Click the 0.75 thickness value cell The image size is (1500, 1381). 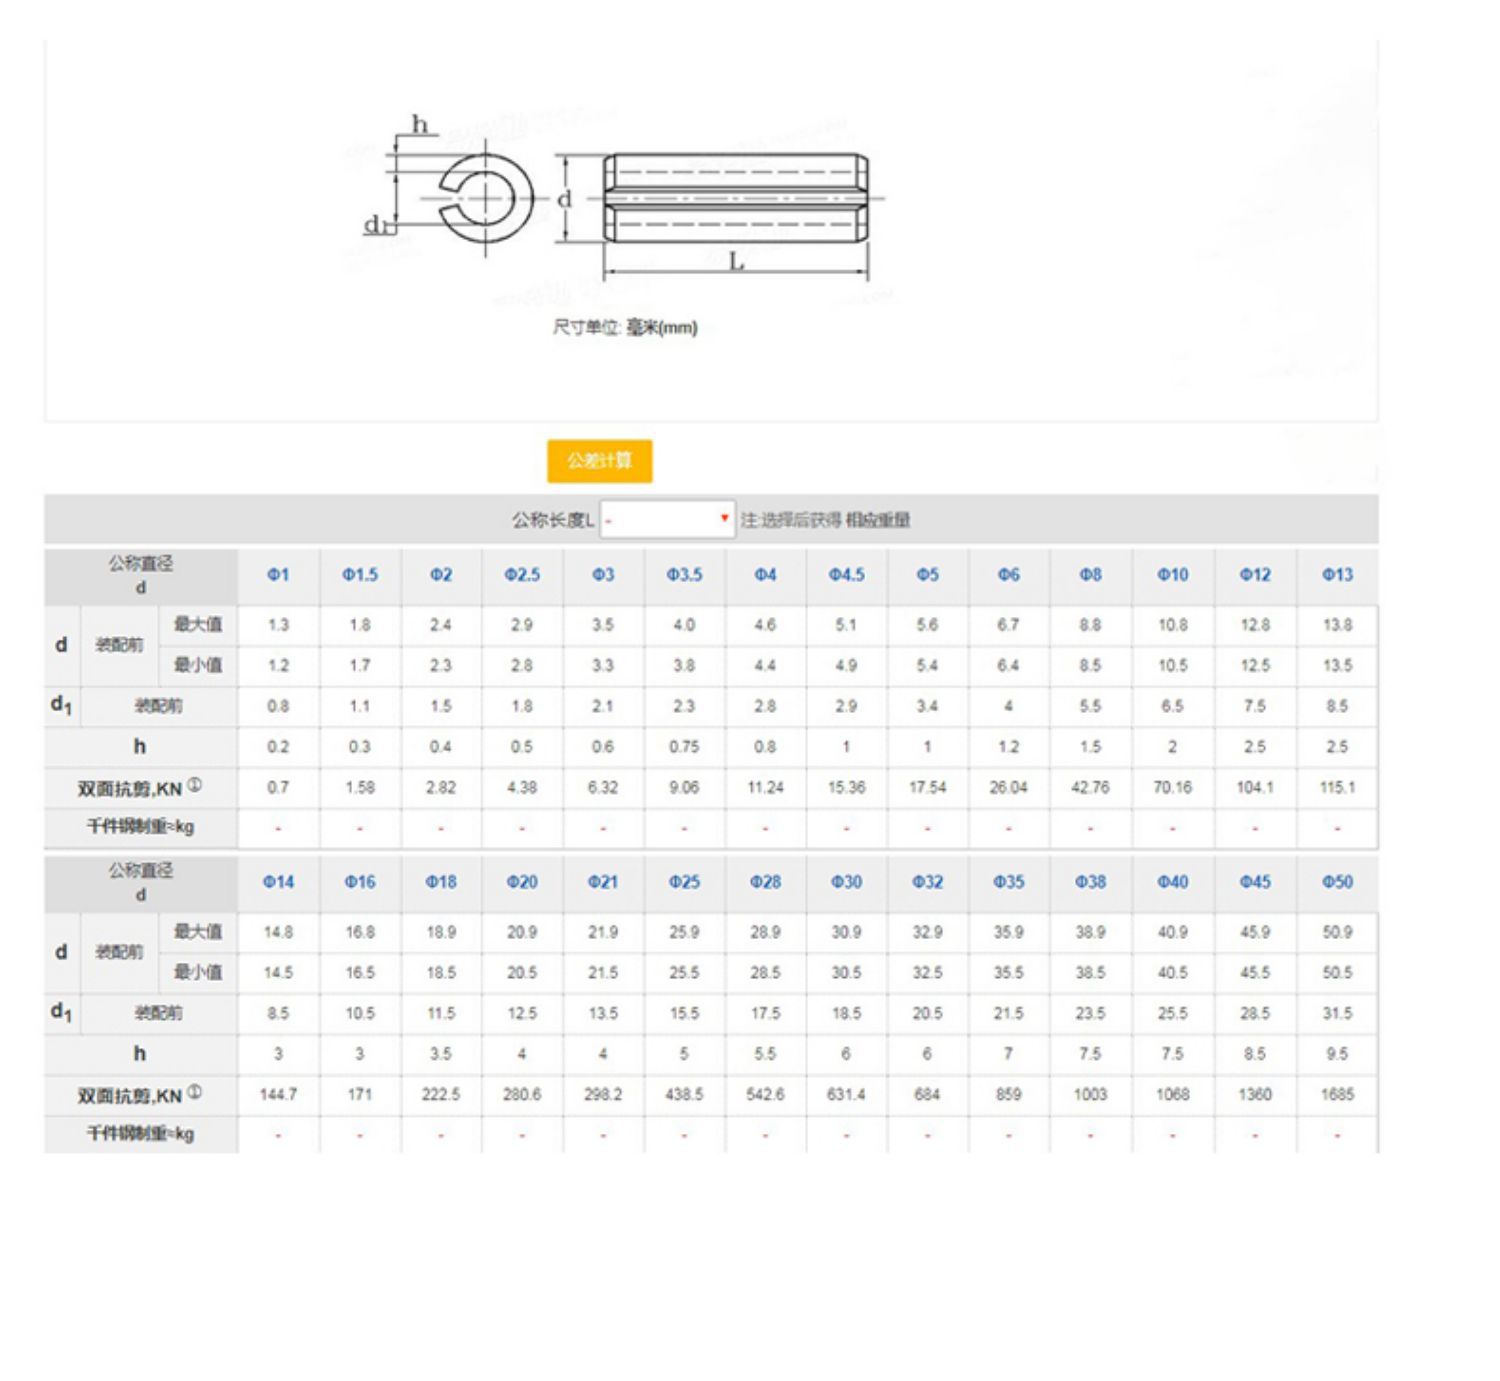[x=685, y=747]
